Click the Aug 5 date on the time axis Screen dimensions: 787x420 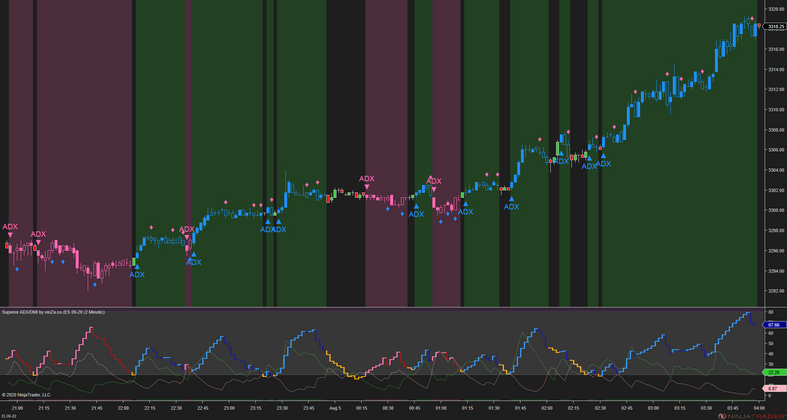tap(335, 408)
